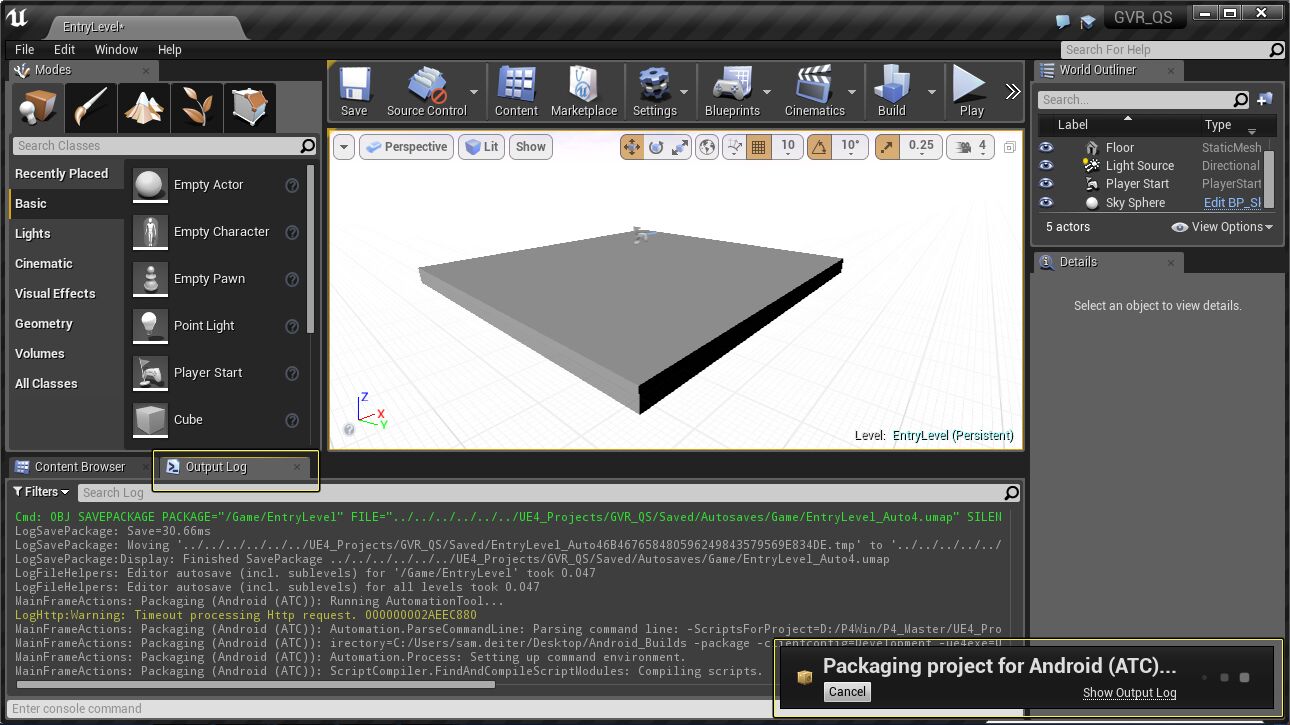Switch to the Content Browser tab
The width and height of the screenshot is (1290, 725).
tap(80, 466)
